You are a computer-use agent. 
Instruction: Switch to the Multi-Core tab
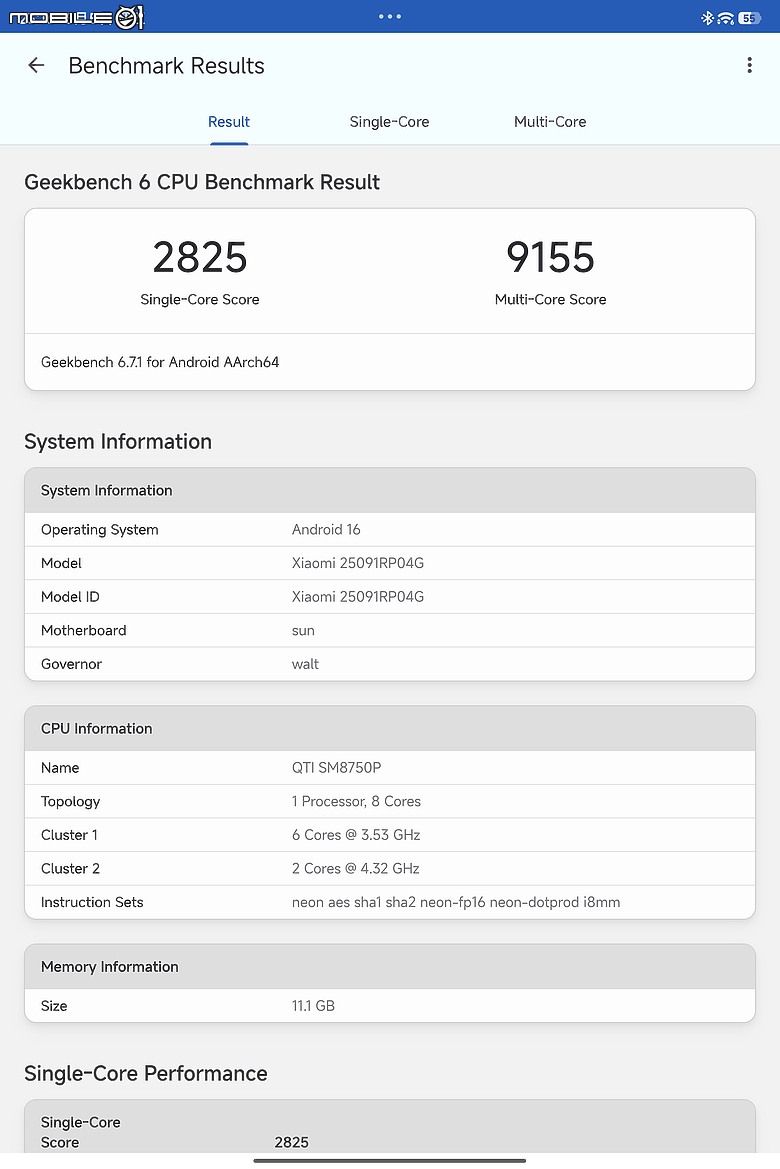tap(550, 122)
